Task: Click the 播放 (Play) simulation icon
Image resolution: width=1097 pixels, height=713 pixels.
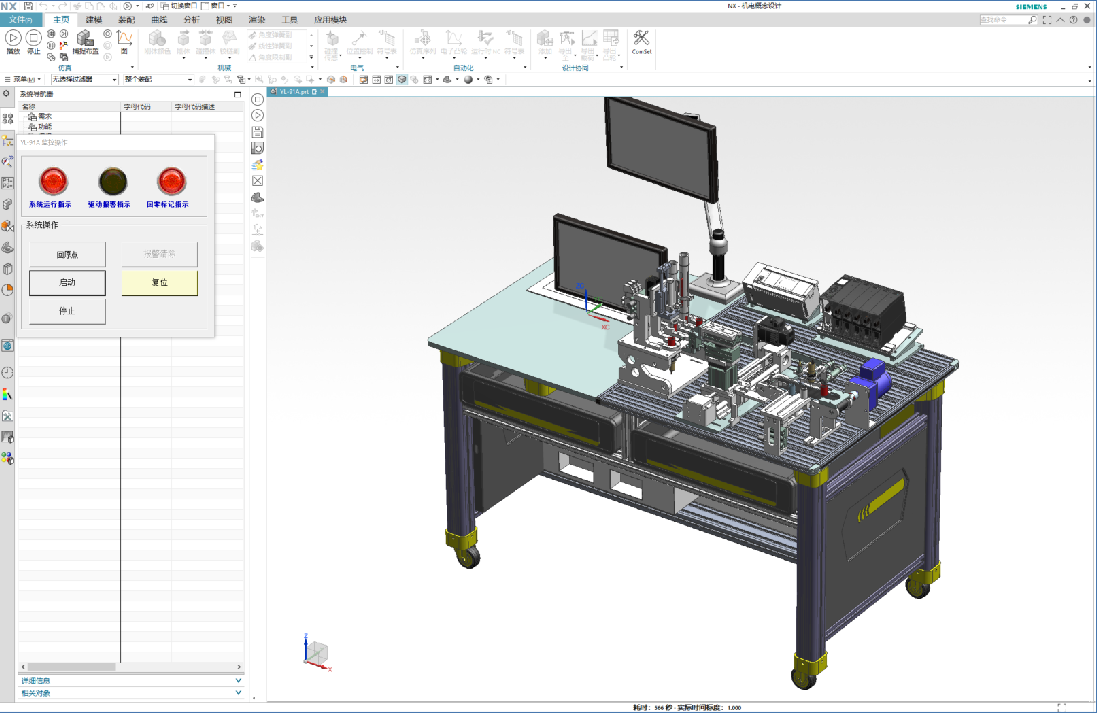Action: (x=13, y=38)
